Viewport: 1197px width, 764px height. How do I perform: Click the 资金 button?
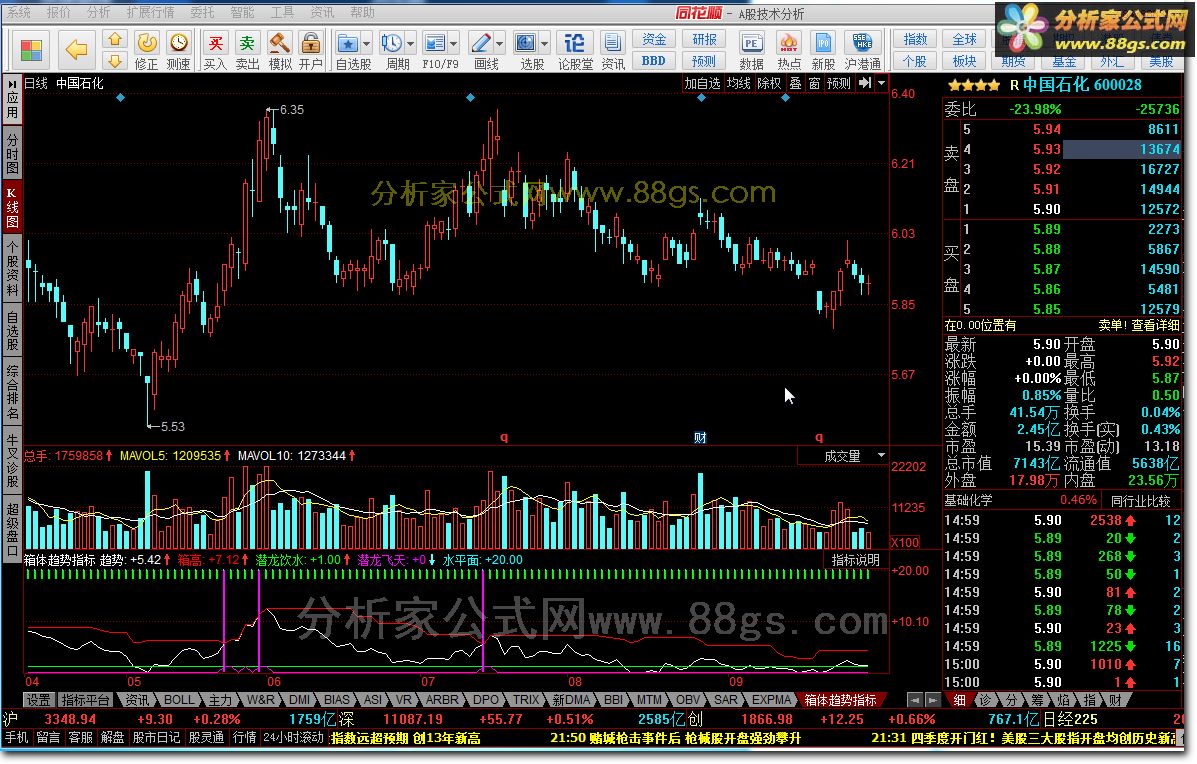tap(653, 40)
